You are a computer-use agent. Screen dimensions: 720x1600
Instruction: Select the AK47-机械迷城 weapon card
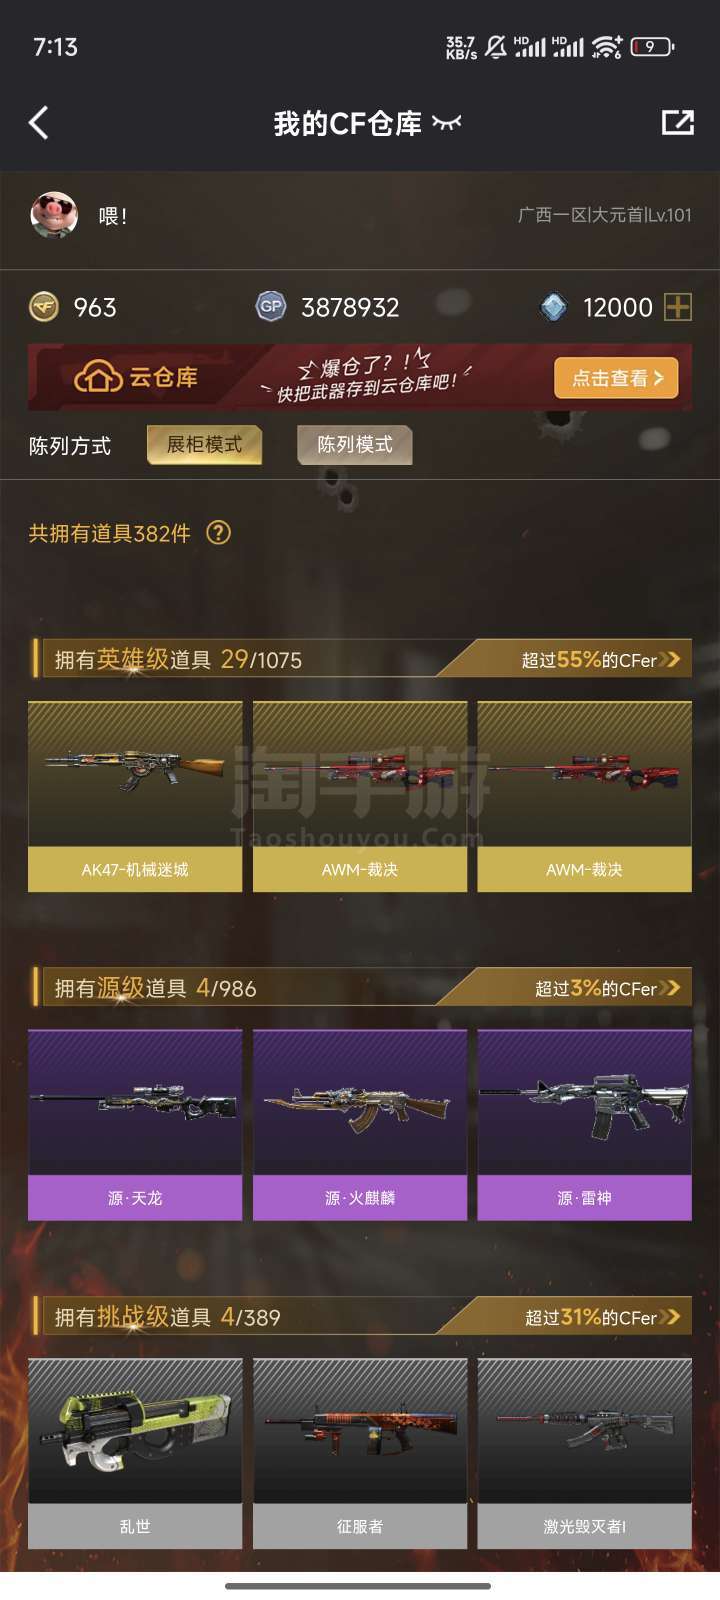[x=135, y=796]
